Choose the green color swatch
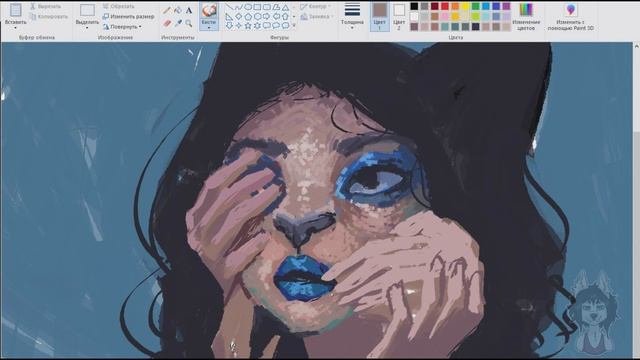Viewport: 640px width, 360px height. (x=476, y=6)
